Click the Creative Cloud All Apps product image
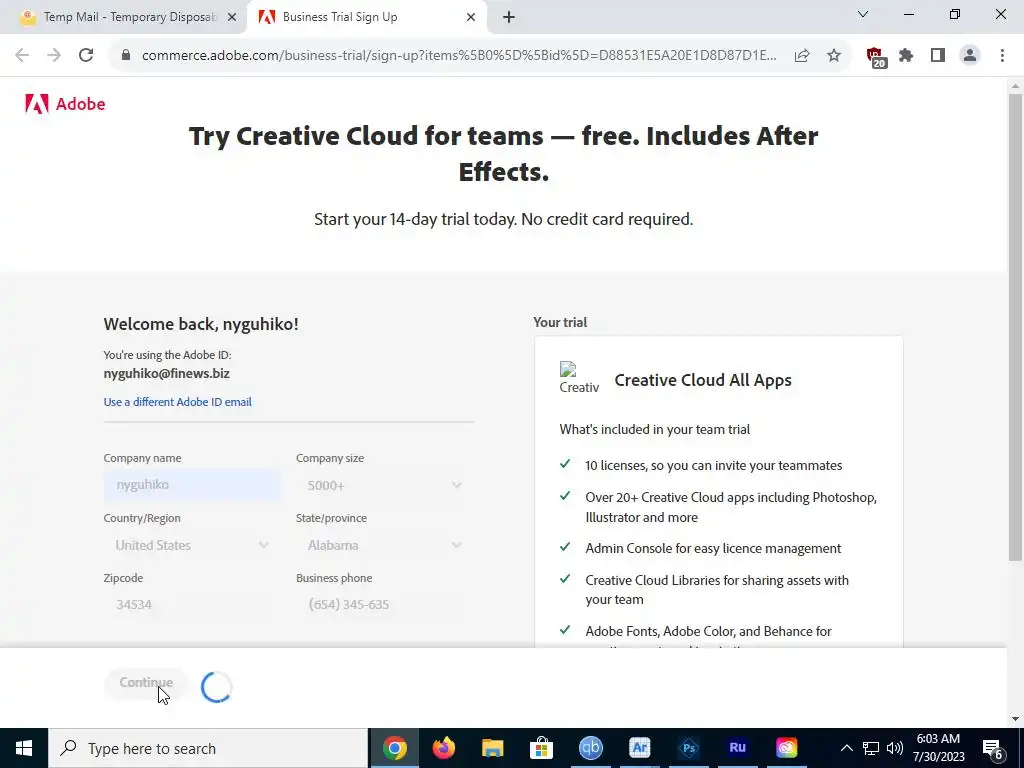 (579, 378)
